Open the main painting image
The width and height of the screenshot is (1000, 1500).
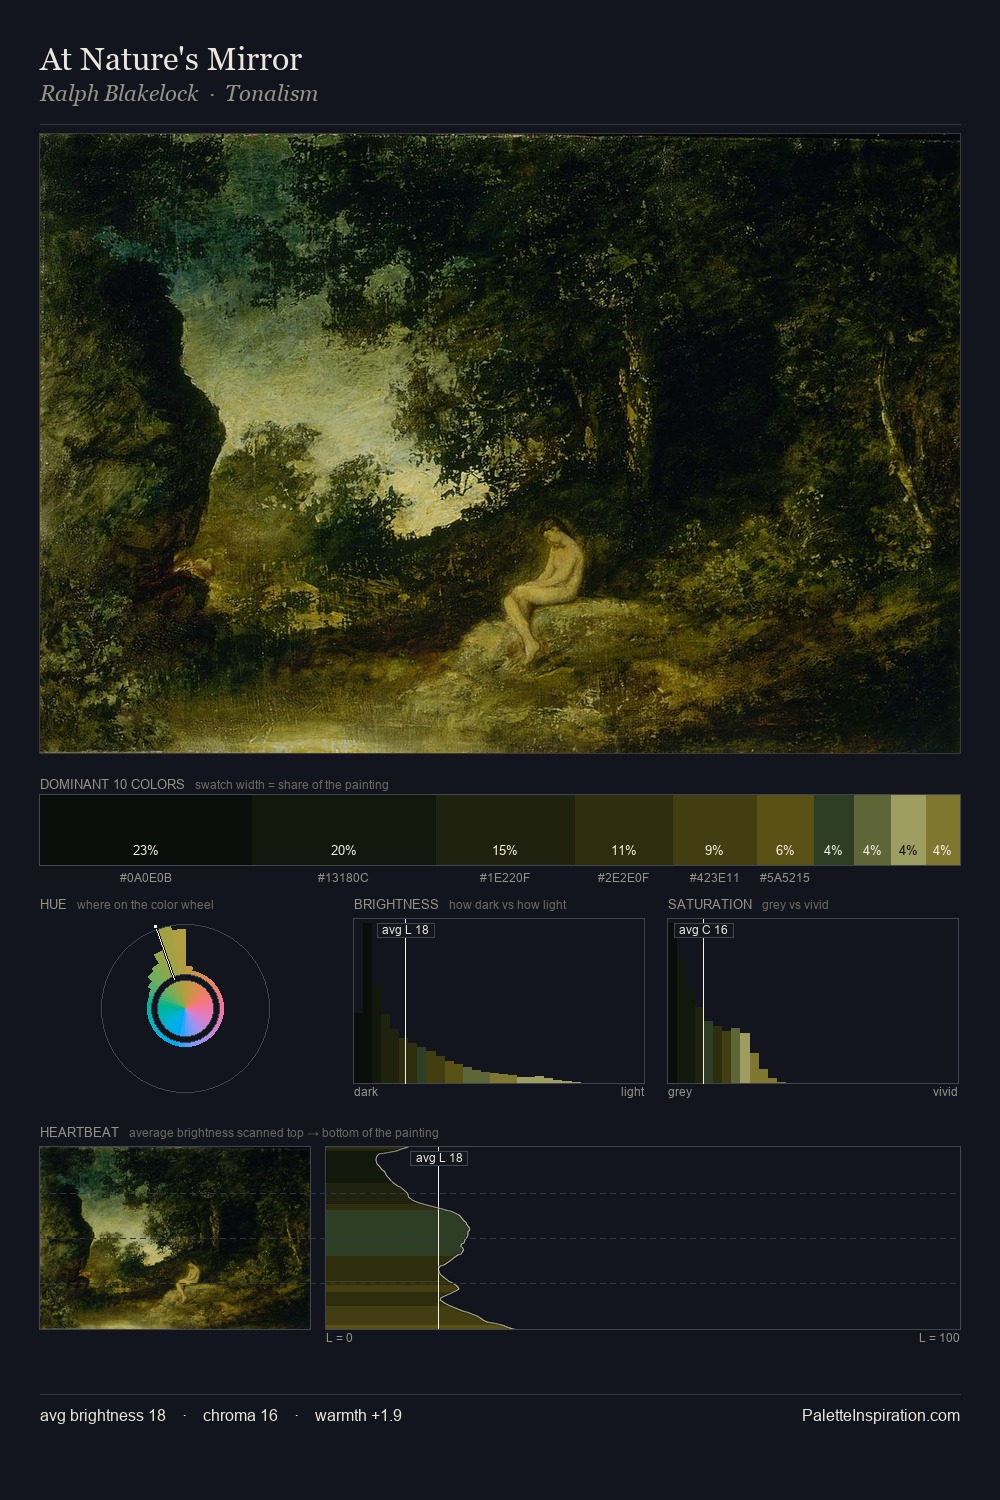tap(500, 443)
